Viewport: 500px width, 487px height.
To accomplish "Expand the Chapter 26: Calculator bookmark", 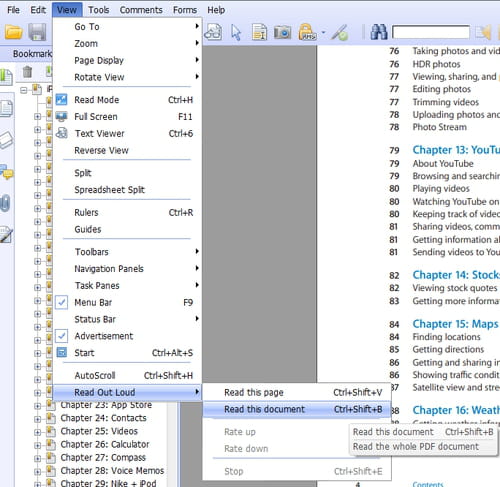I will tap(37, 445).
